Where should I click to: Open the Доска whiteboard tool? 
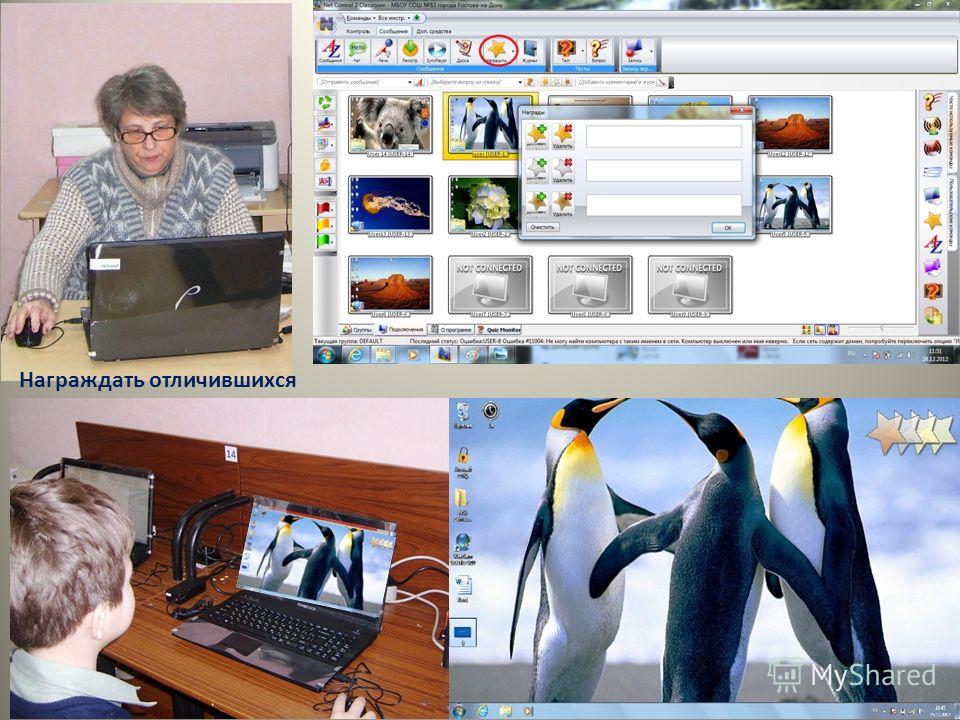[463, 51]
